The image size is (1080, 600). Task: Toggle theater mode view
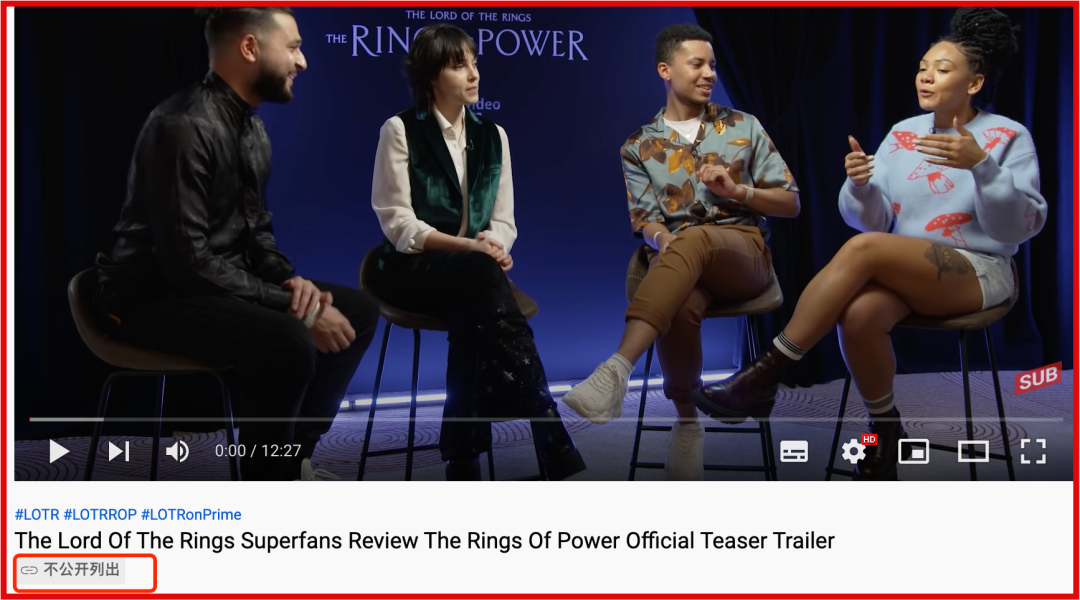[x=973, y=451]
